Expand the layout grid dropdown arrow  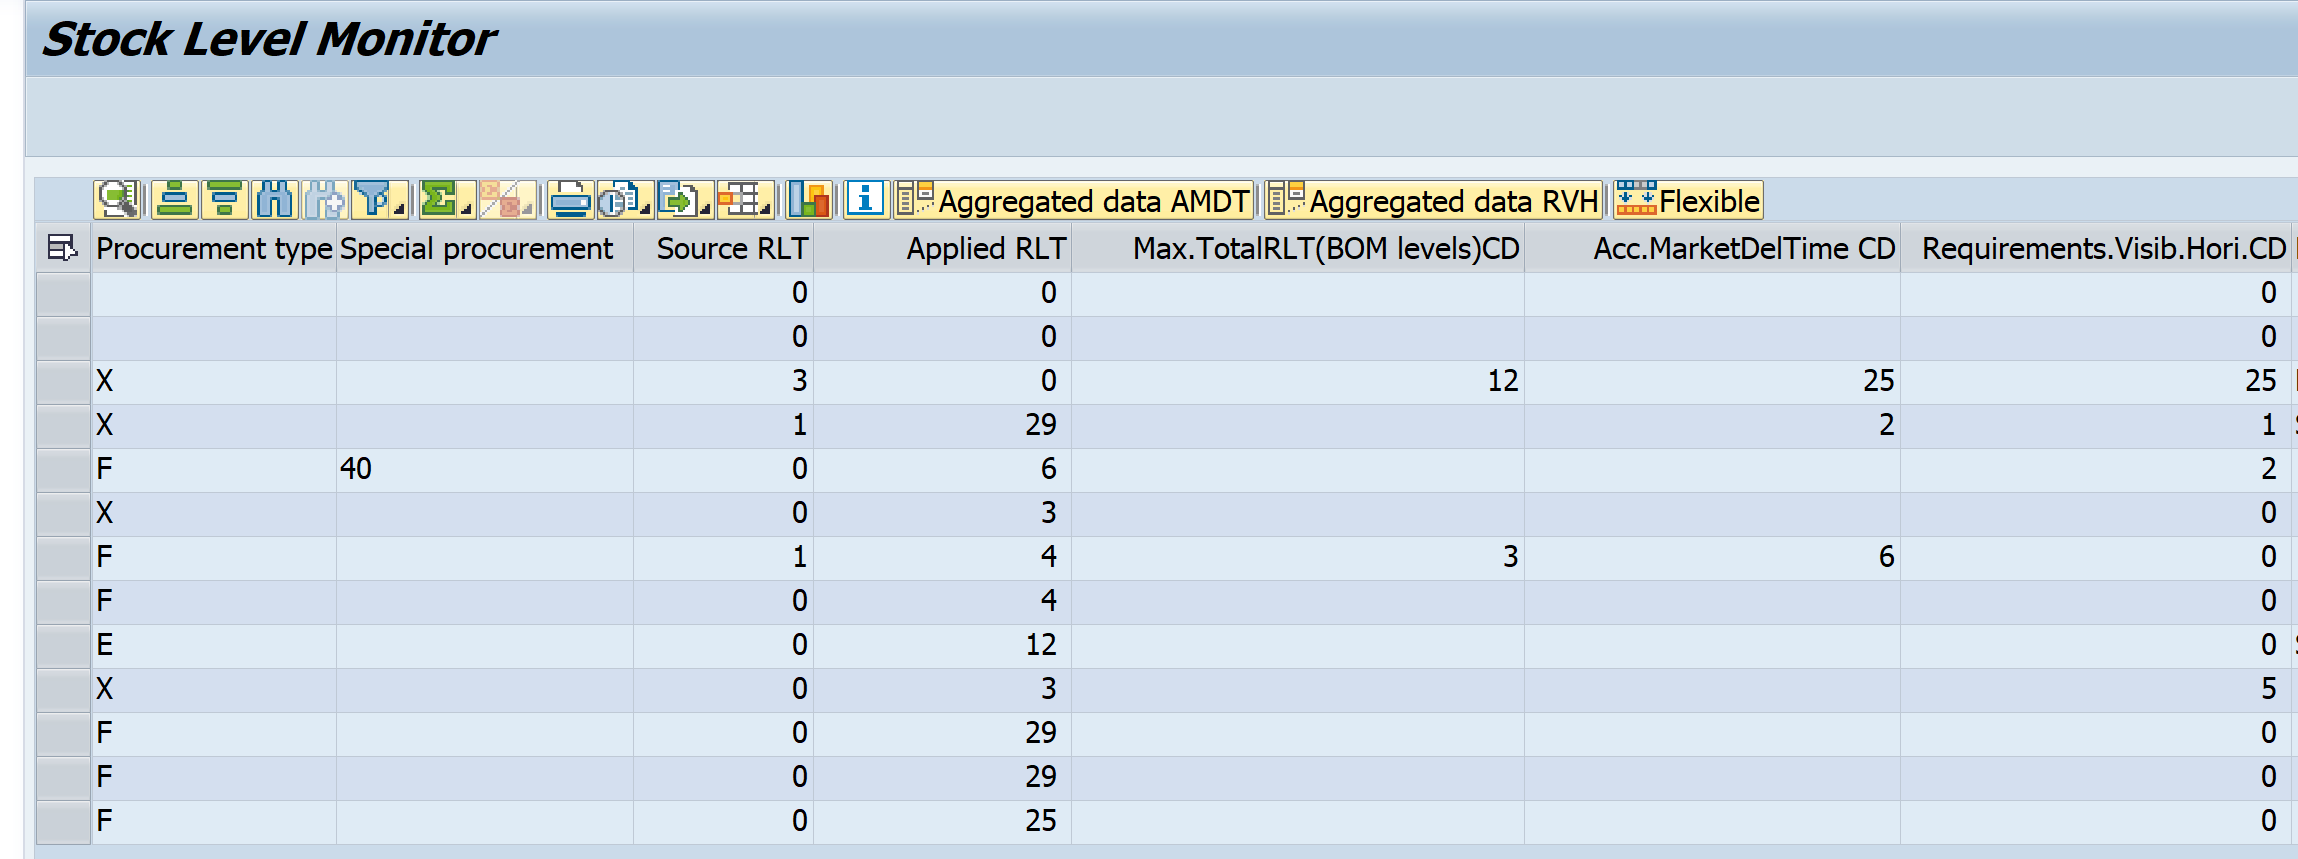tap(765, 208)
